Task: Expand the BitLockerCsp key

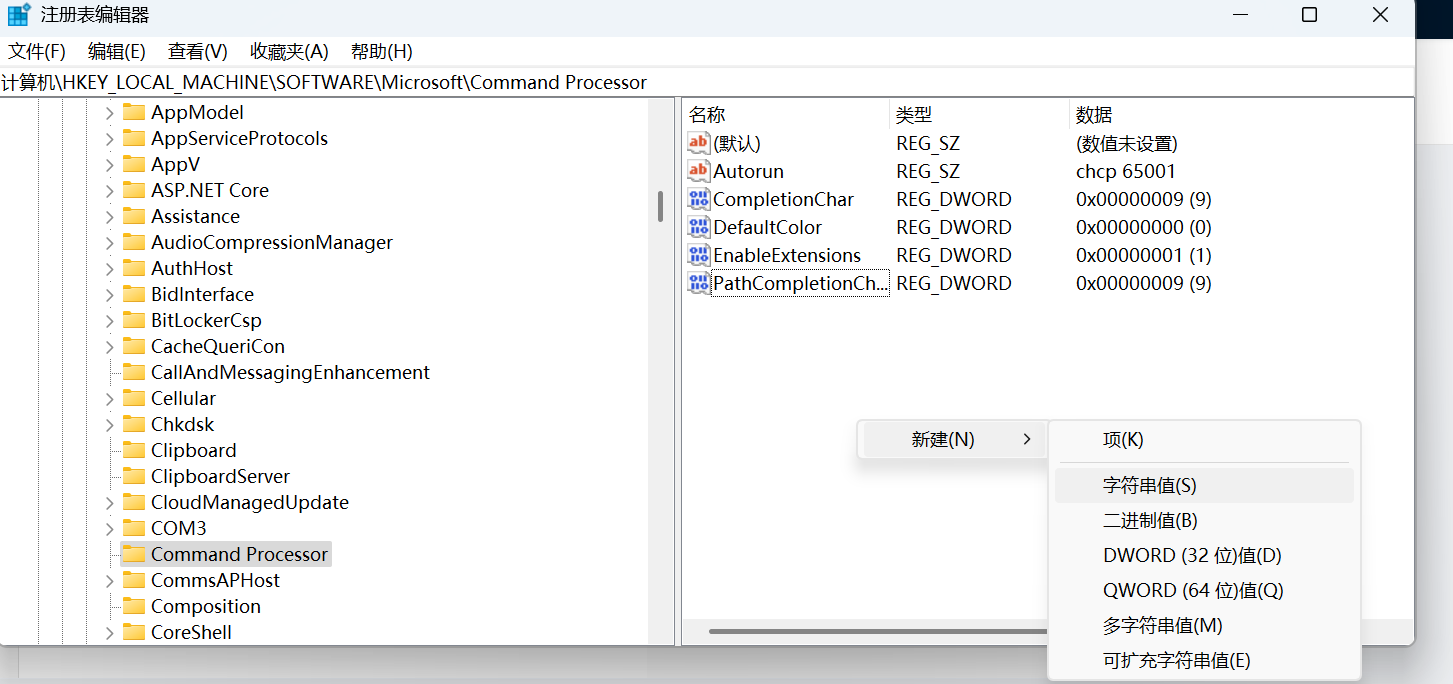Action: click(x=110, y=320)
